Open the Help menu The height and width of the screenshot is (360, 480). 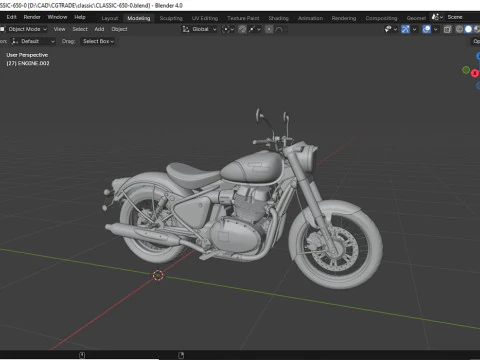pyautogui.click(x=80, y=17)
